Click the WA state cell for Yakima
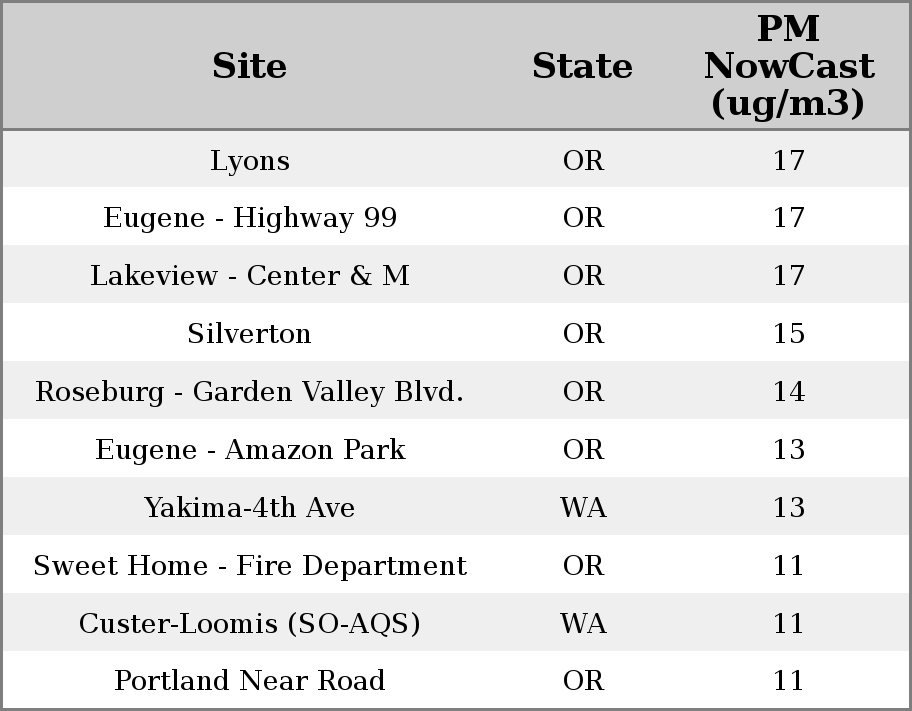Image resolution: width=912 pixels, height=711 pixels. coord(583,507)
